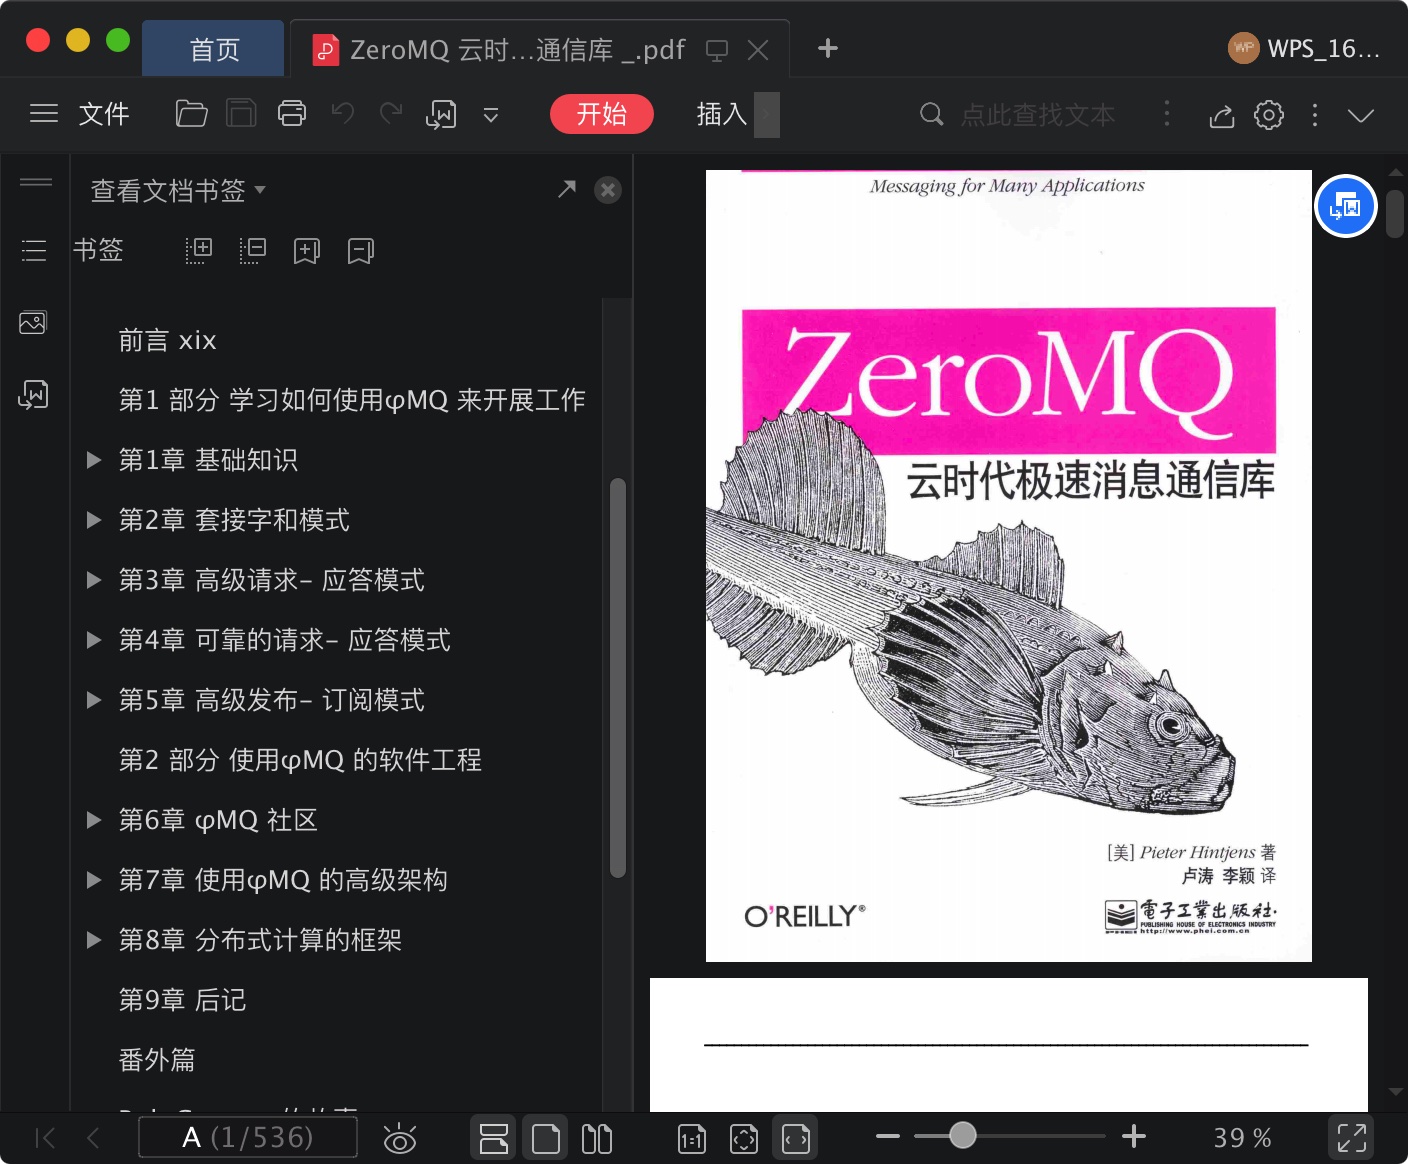
Task: Click fit width icon
Action: tap(796, 1138)
